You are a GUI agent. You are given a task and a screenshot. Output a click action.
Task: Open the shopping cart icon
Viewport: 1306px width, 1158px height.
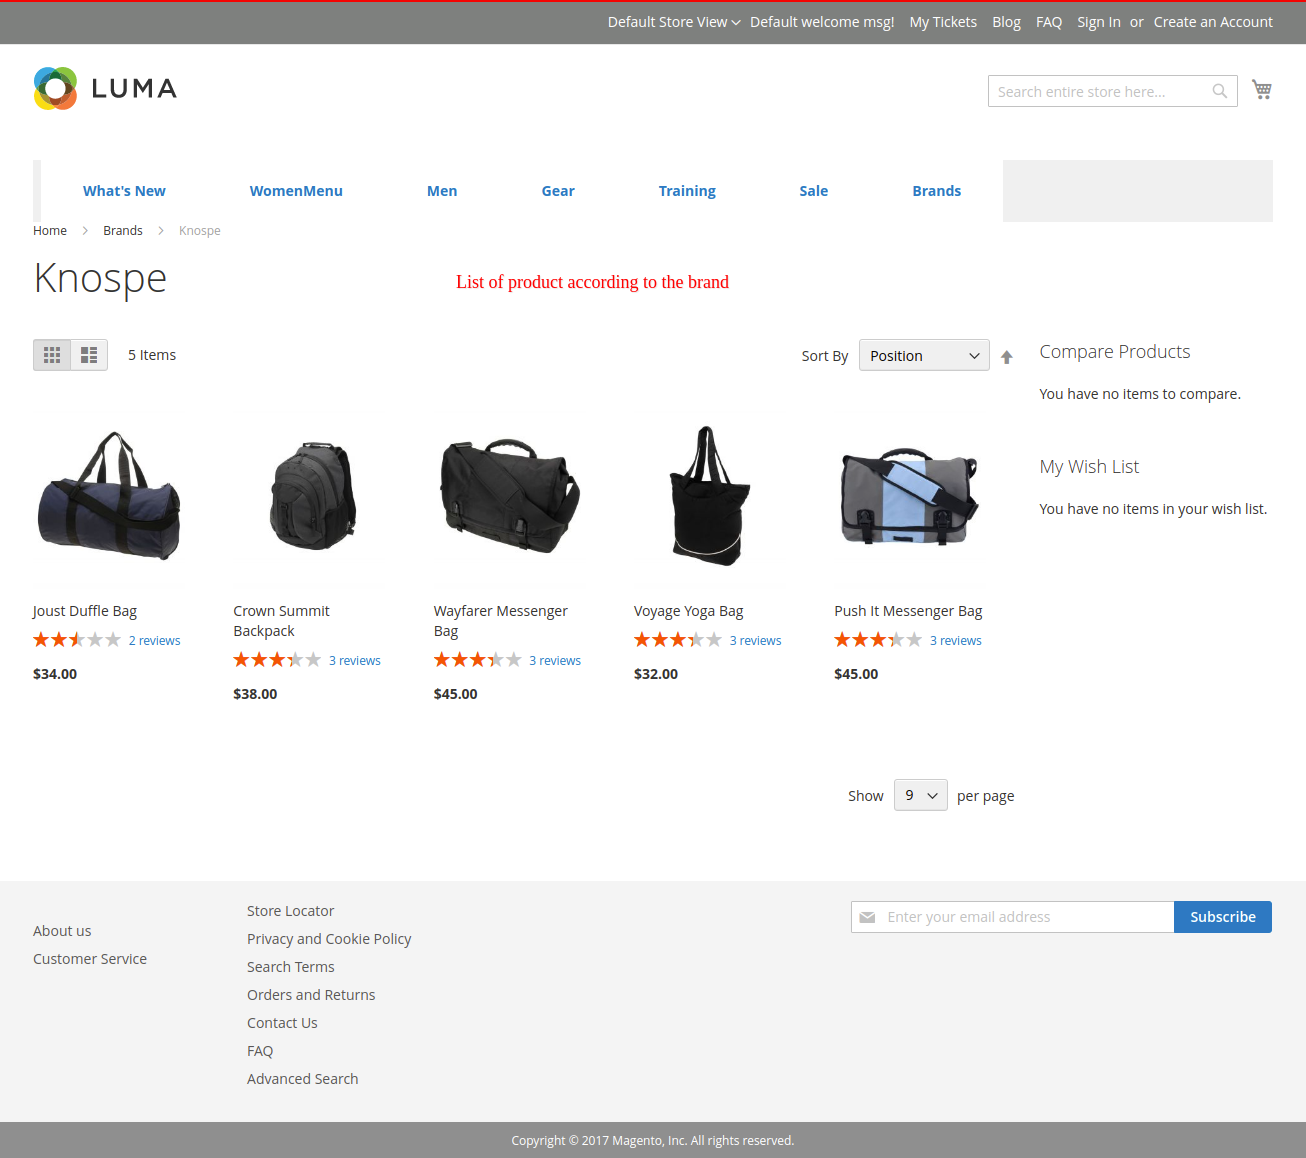click(1262, 90)
